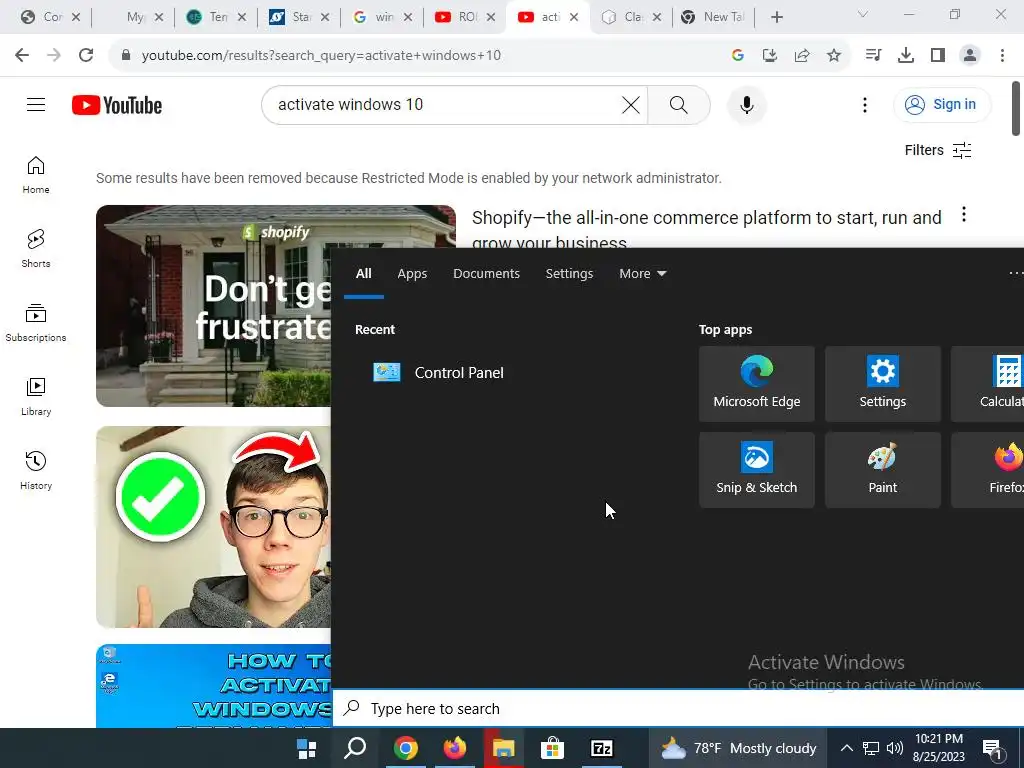Open Subscriptions in YouTube sidebar

[36, 323]
